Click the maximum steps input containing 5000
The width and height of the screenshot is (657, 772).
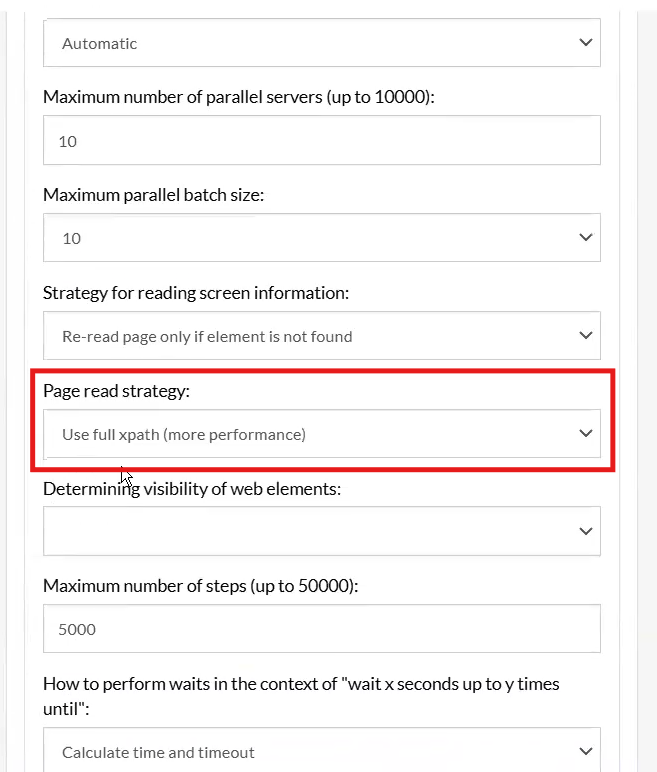[321, 629]
